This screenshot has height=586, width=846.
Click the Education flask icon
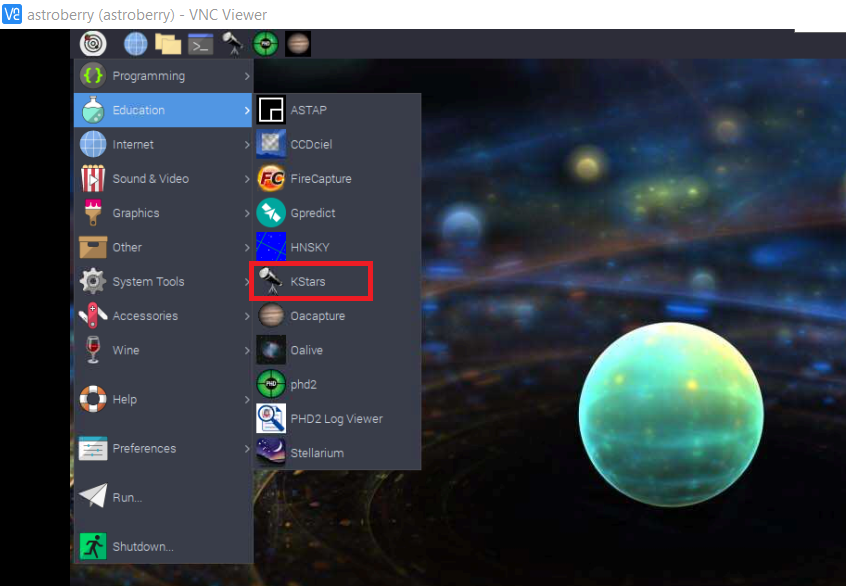click(93, 110)
